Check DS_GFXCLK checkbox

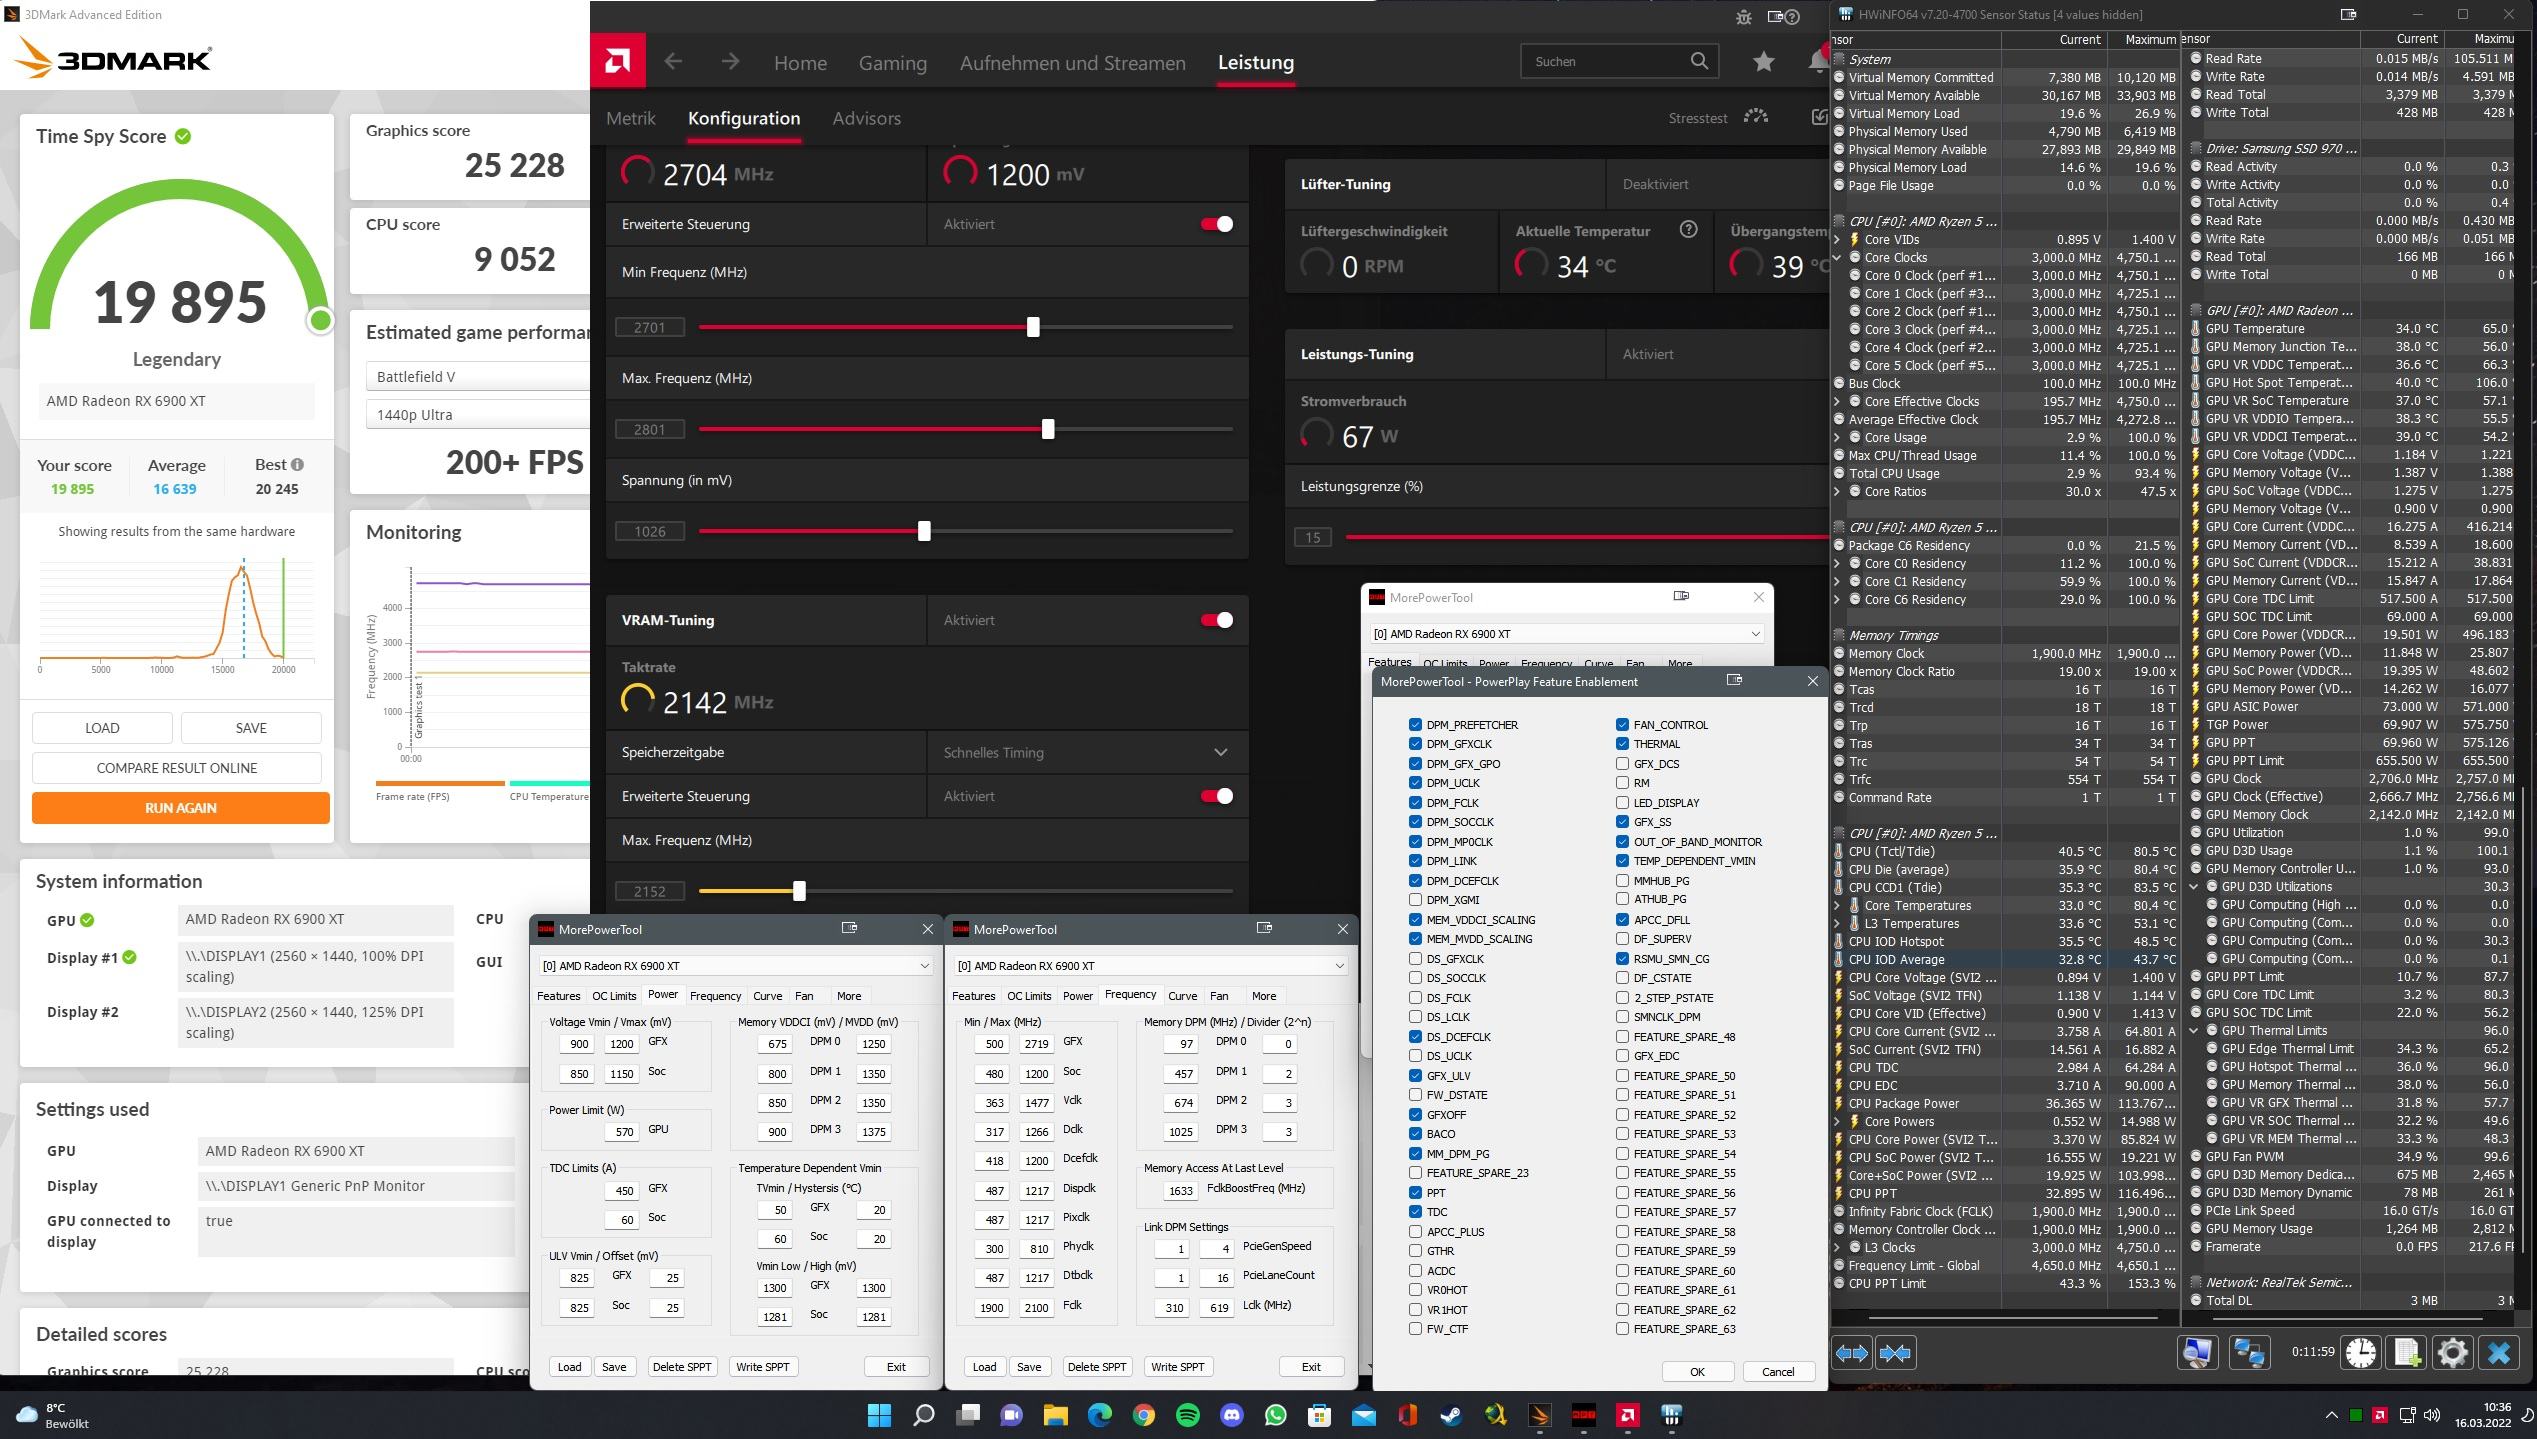[1415, 958]
